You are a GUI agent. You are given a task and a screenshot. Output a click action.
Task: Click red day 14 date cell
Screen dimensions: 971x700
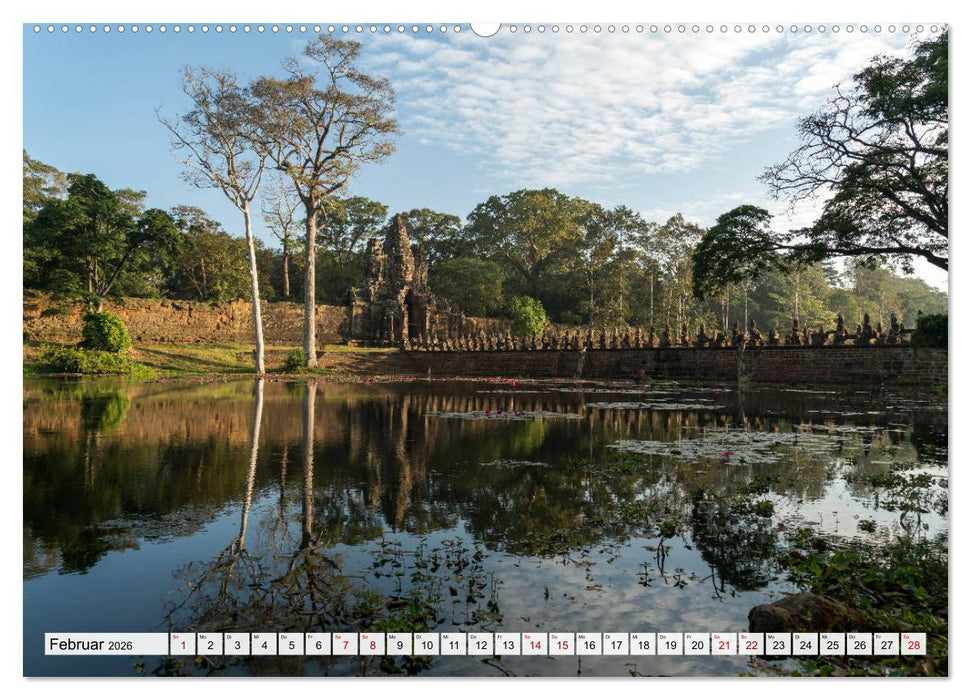click(534, 645)
